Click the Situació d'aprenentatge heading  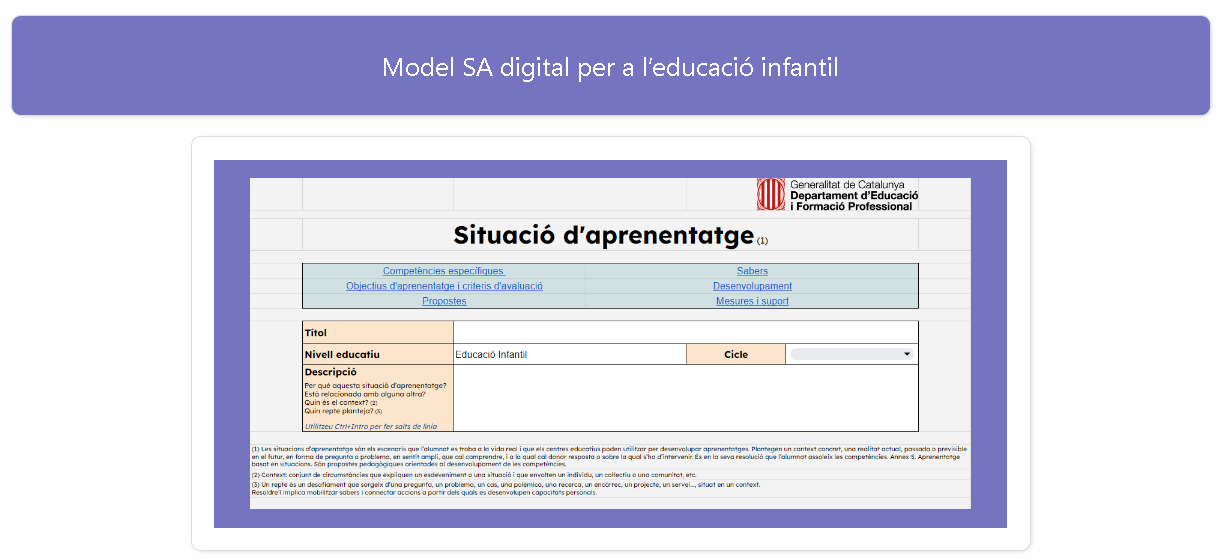tap(603, 236)
